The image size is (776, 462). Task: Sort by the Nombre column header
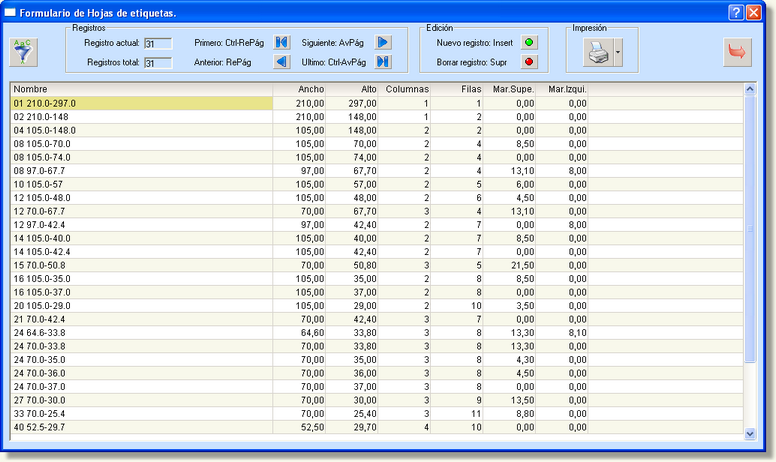[142, 90]
